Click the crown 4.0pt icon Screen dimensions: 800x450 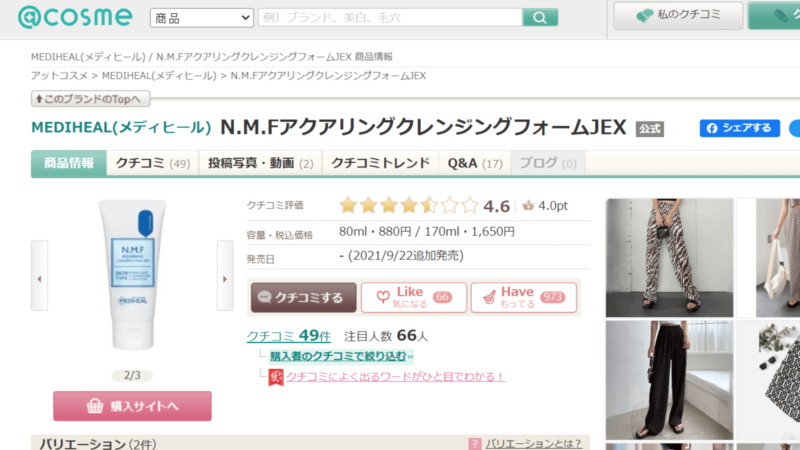528,206
